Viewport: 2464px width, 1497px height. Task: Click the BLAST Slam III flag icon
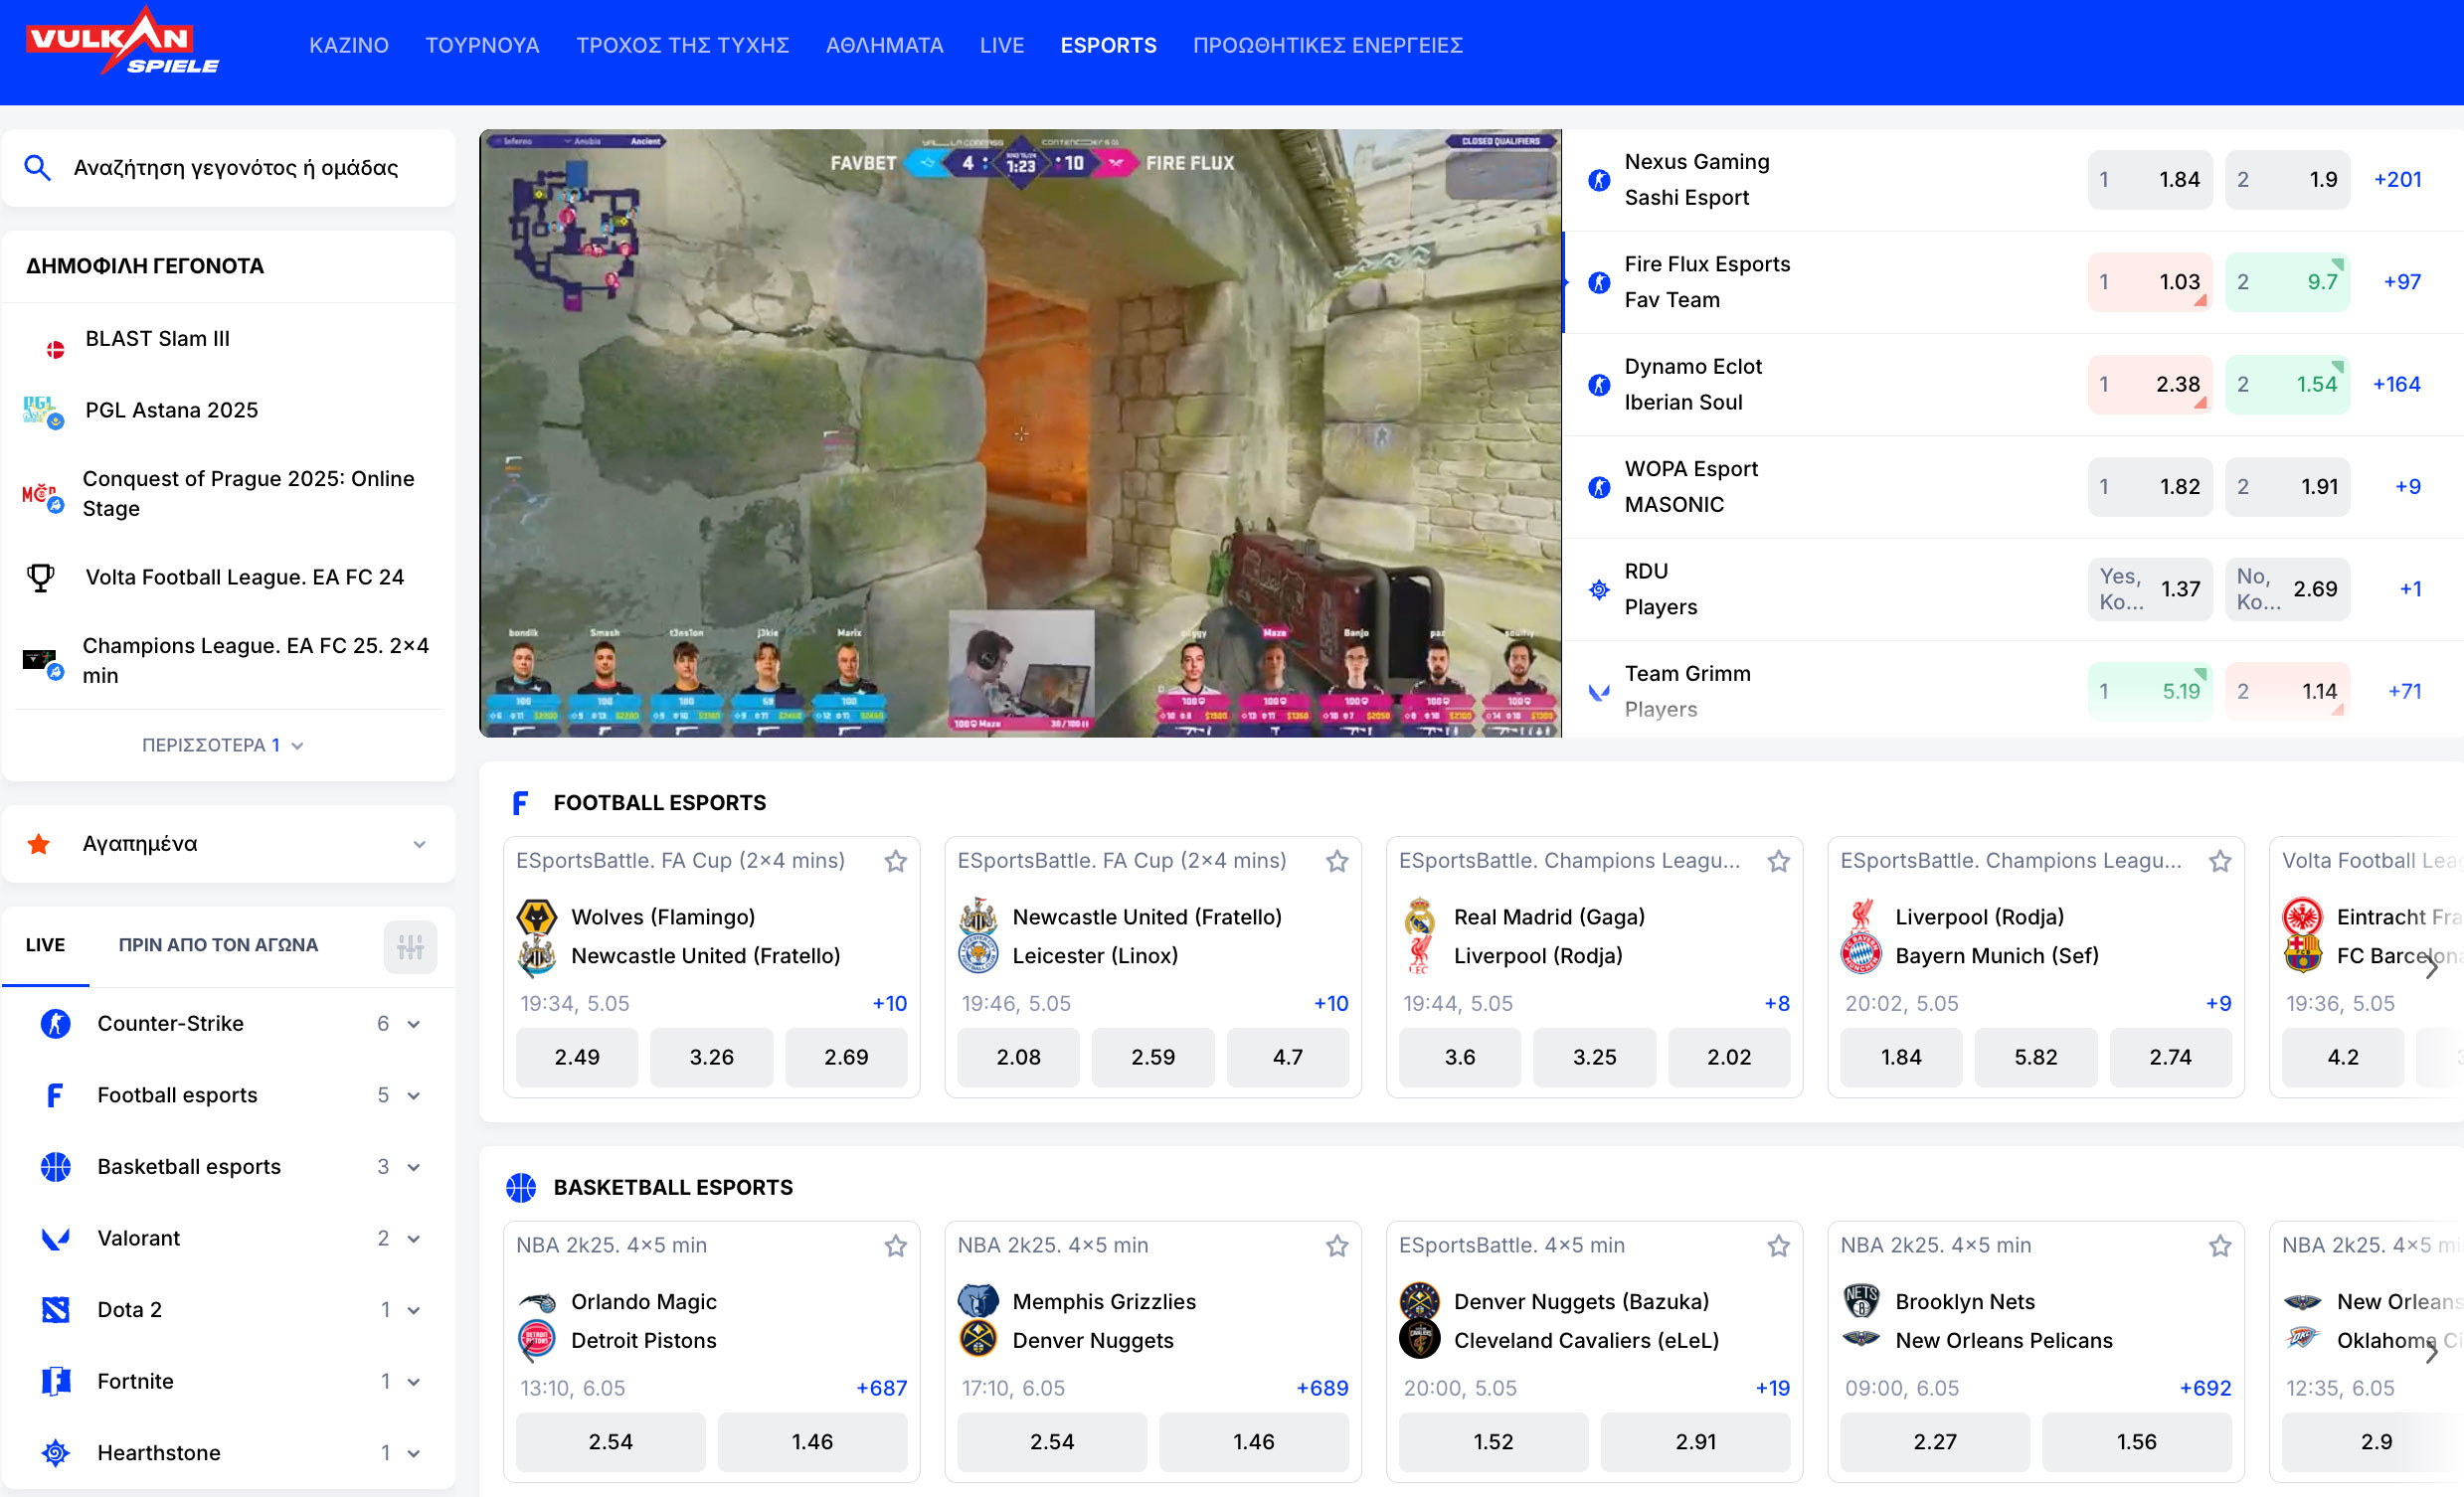[x=56, y=350]
